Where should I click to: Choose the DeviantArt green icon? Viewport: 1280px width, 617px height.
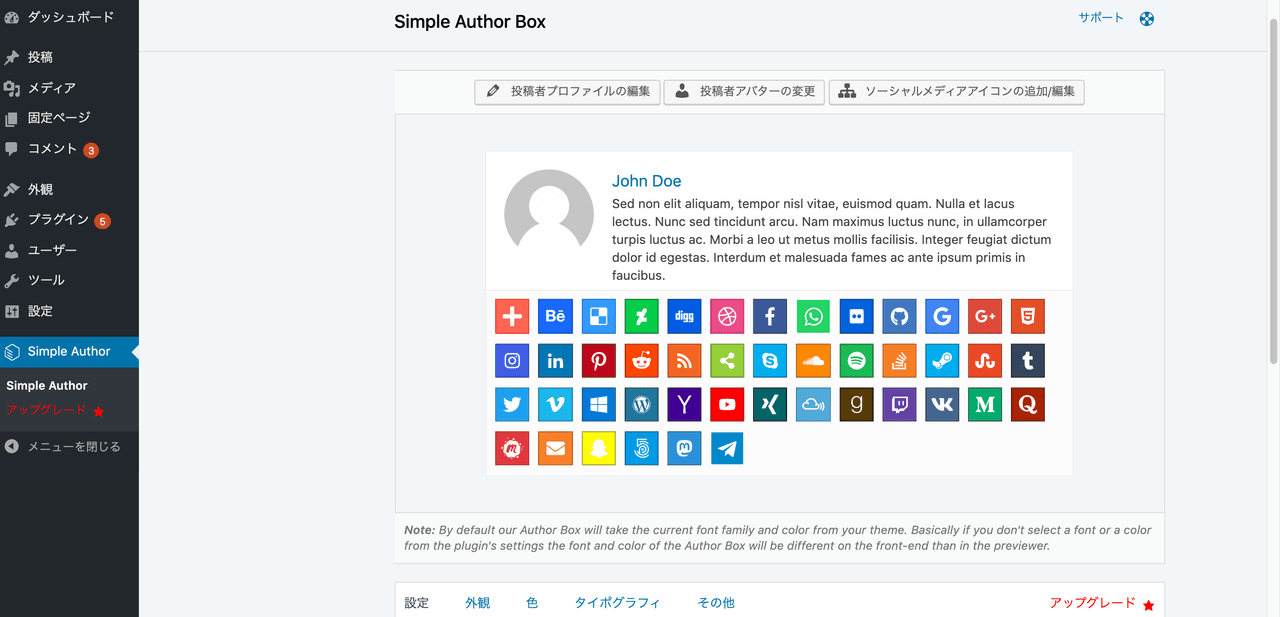pos(641,317)
